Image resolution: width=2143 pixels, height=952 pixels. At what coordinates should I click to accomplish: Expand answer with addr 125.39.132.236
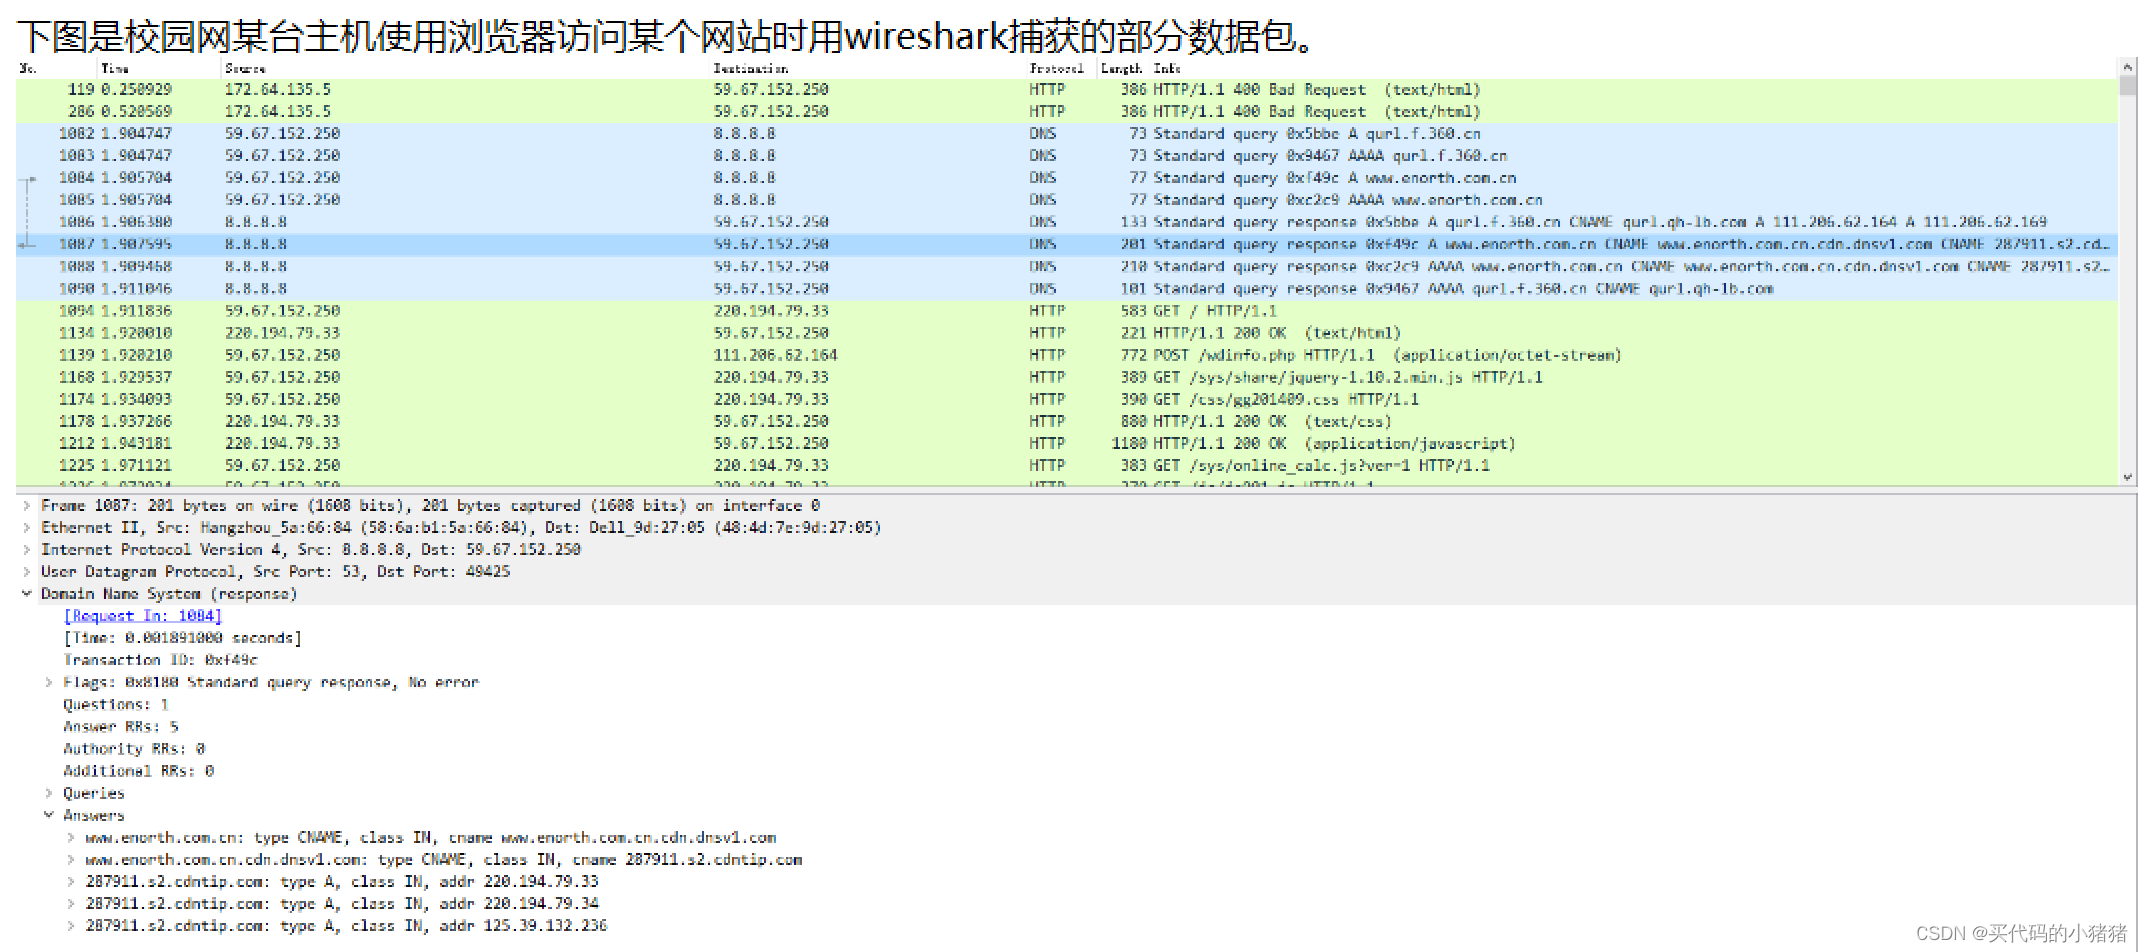[71, 926]
